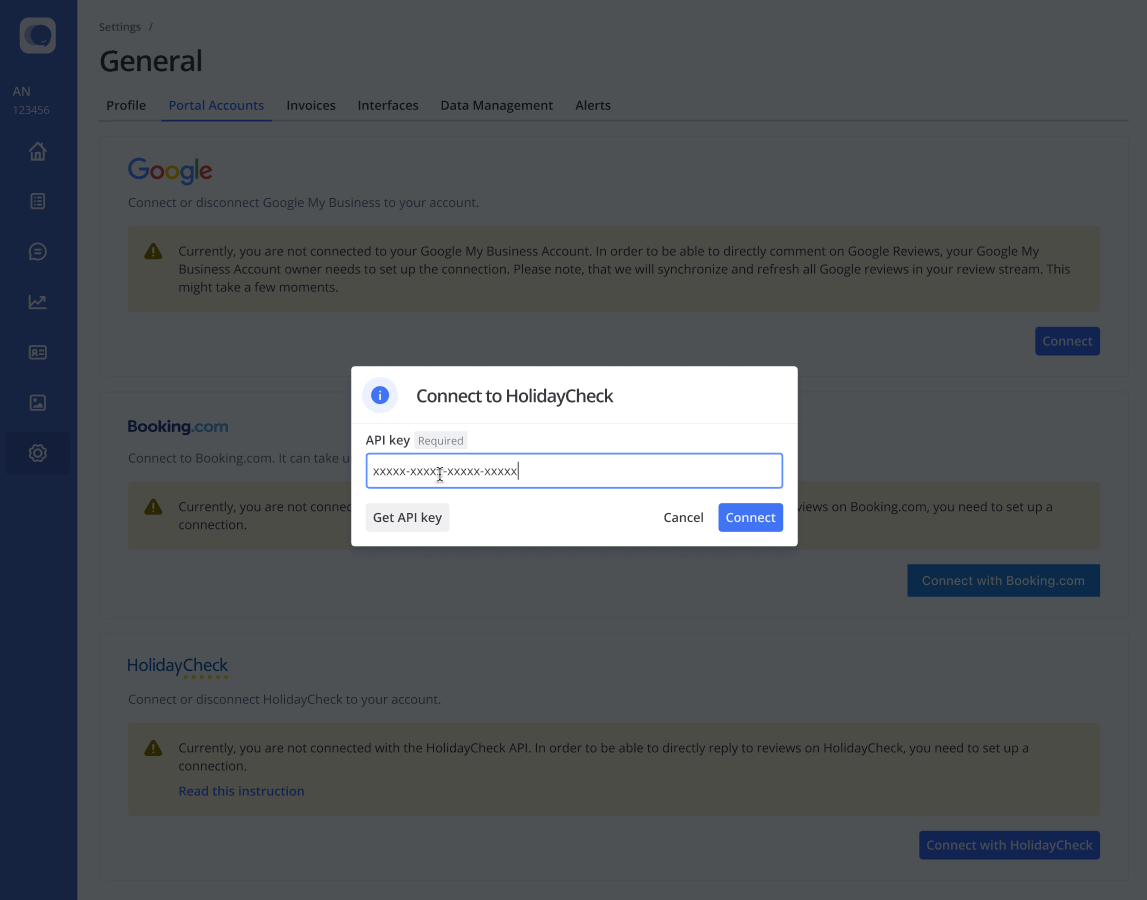This screenshot has height=900, width=1147.
Task: Open the chat bubble sidebar icon
Action: (x=37, y=252)
